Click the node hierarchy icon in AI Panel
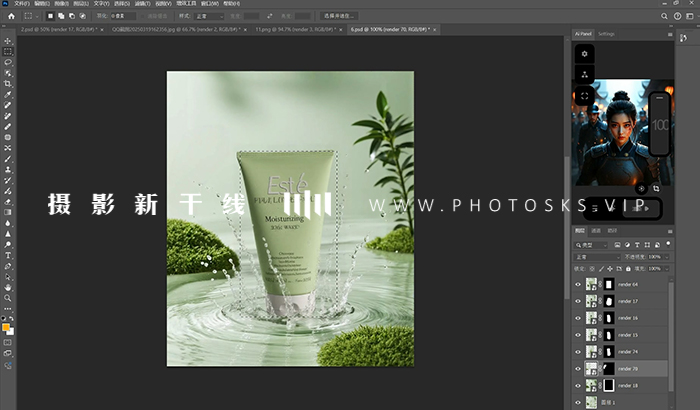Viewport: 700px width, 410px height. pos(584,75)
